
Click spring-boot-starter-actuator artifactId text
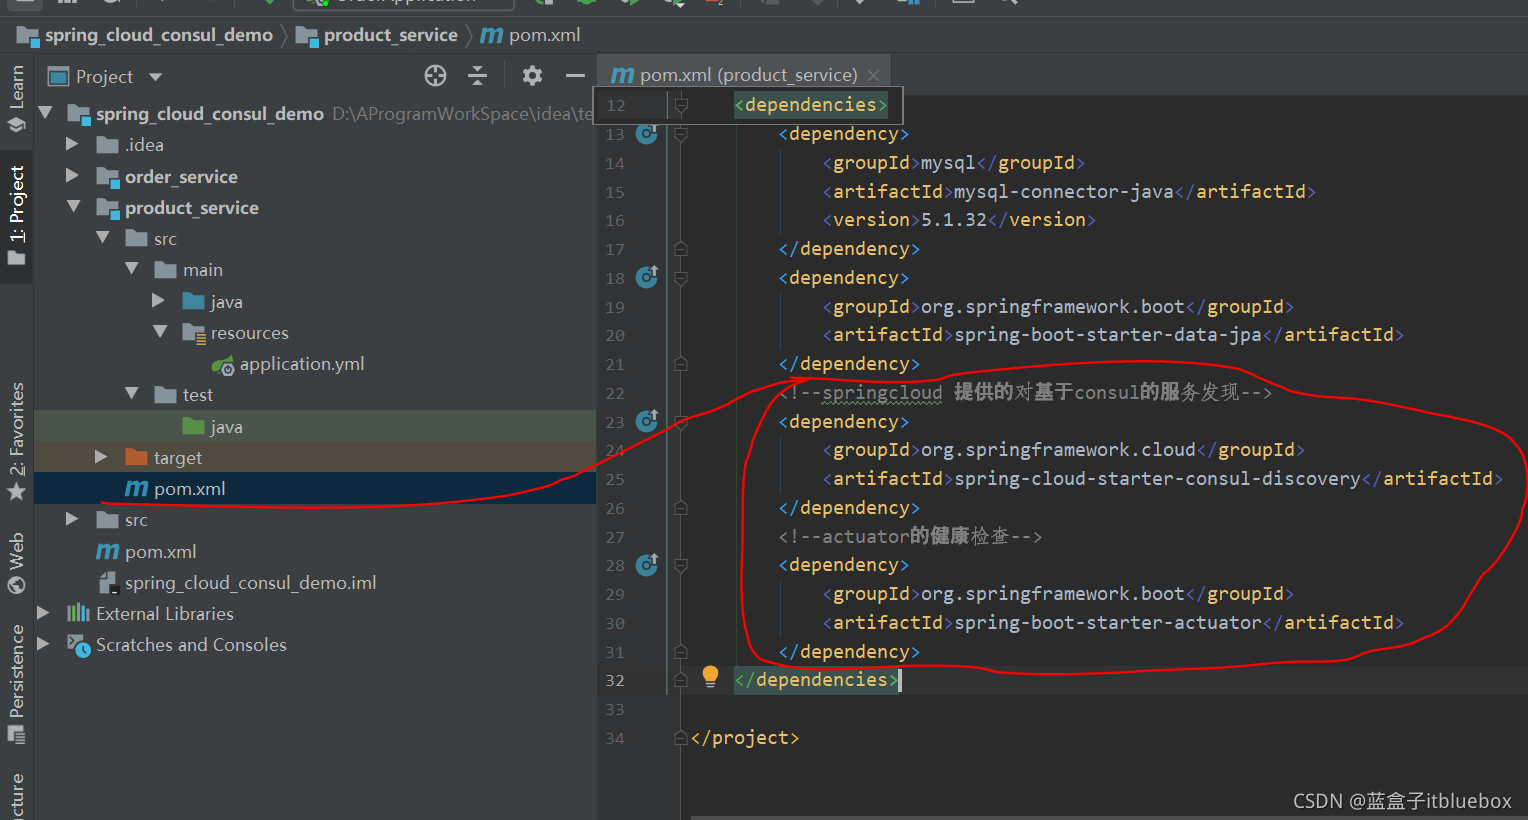tap(1107, 623)
